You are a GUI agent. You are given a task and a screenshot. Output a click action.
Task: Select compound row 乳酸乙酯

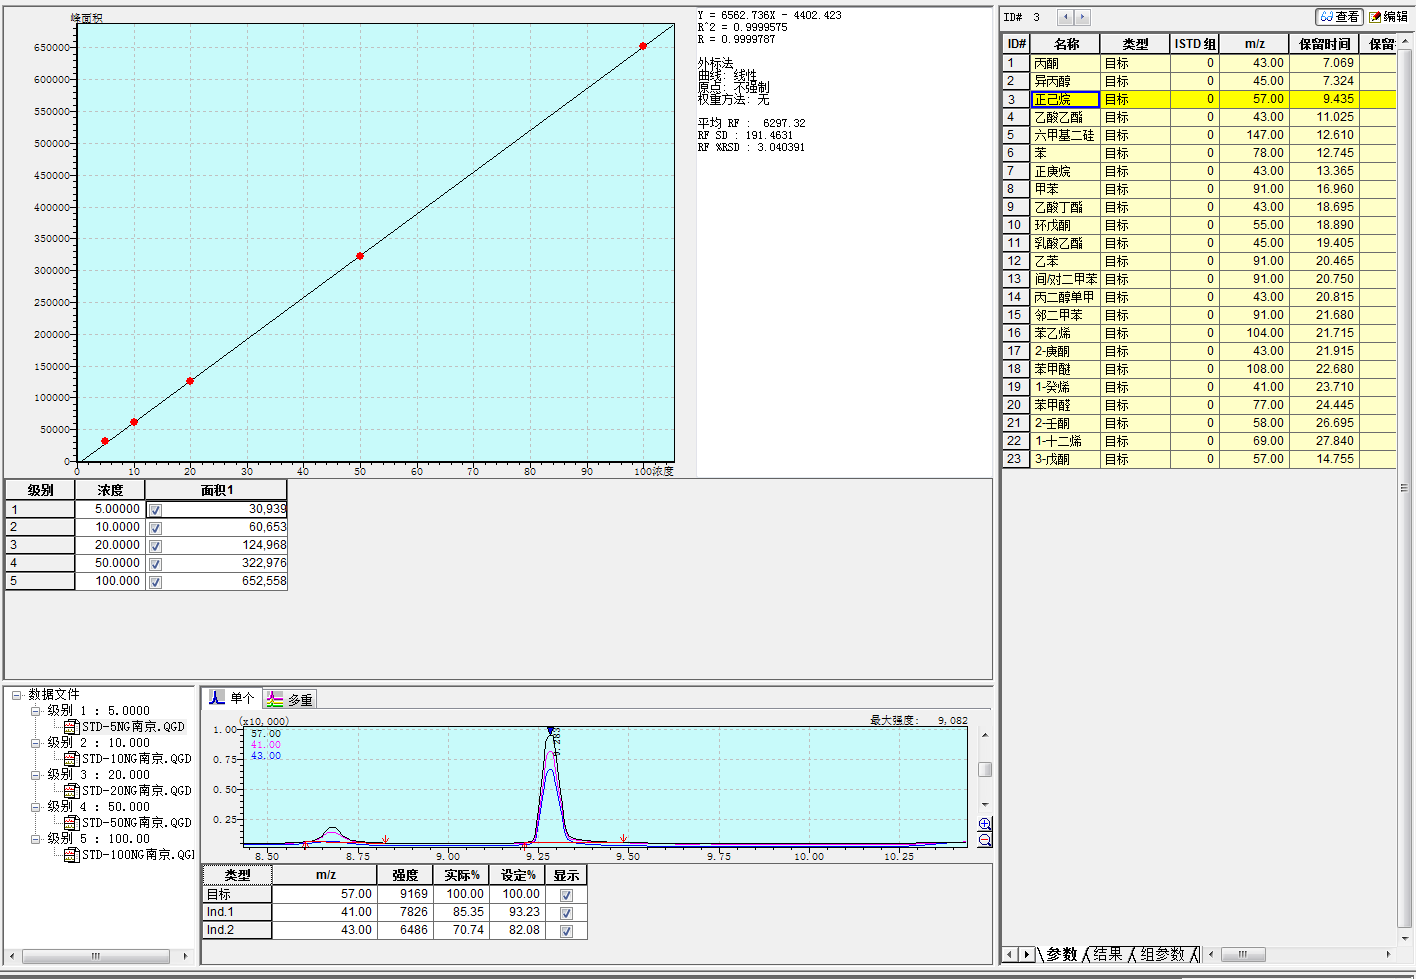[1198, 243]
